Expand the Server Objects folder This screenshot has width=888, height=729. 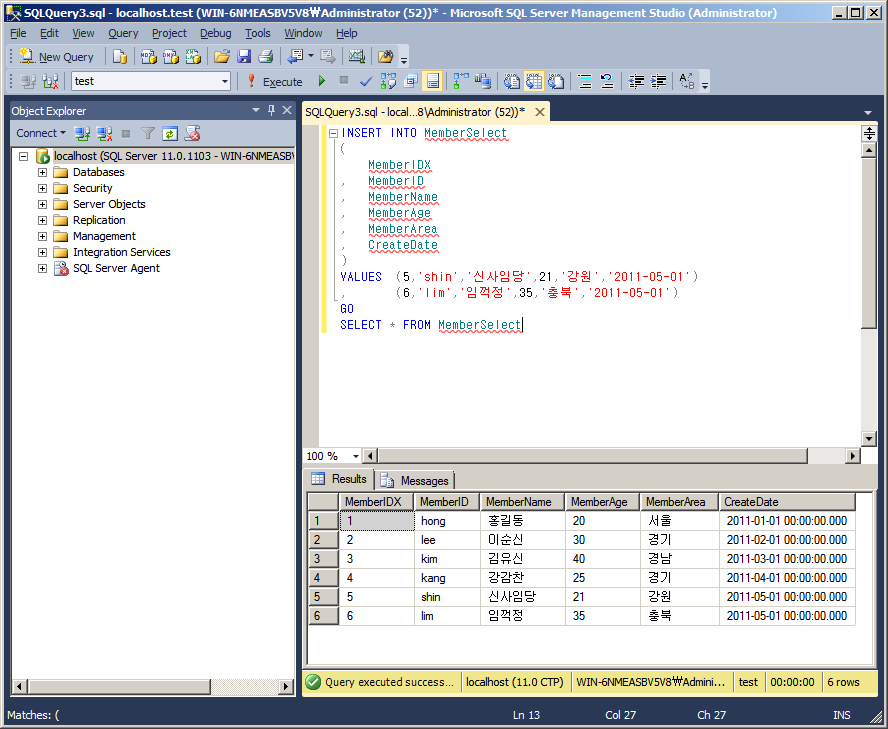pos(42,204)
